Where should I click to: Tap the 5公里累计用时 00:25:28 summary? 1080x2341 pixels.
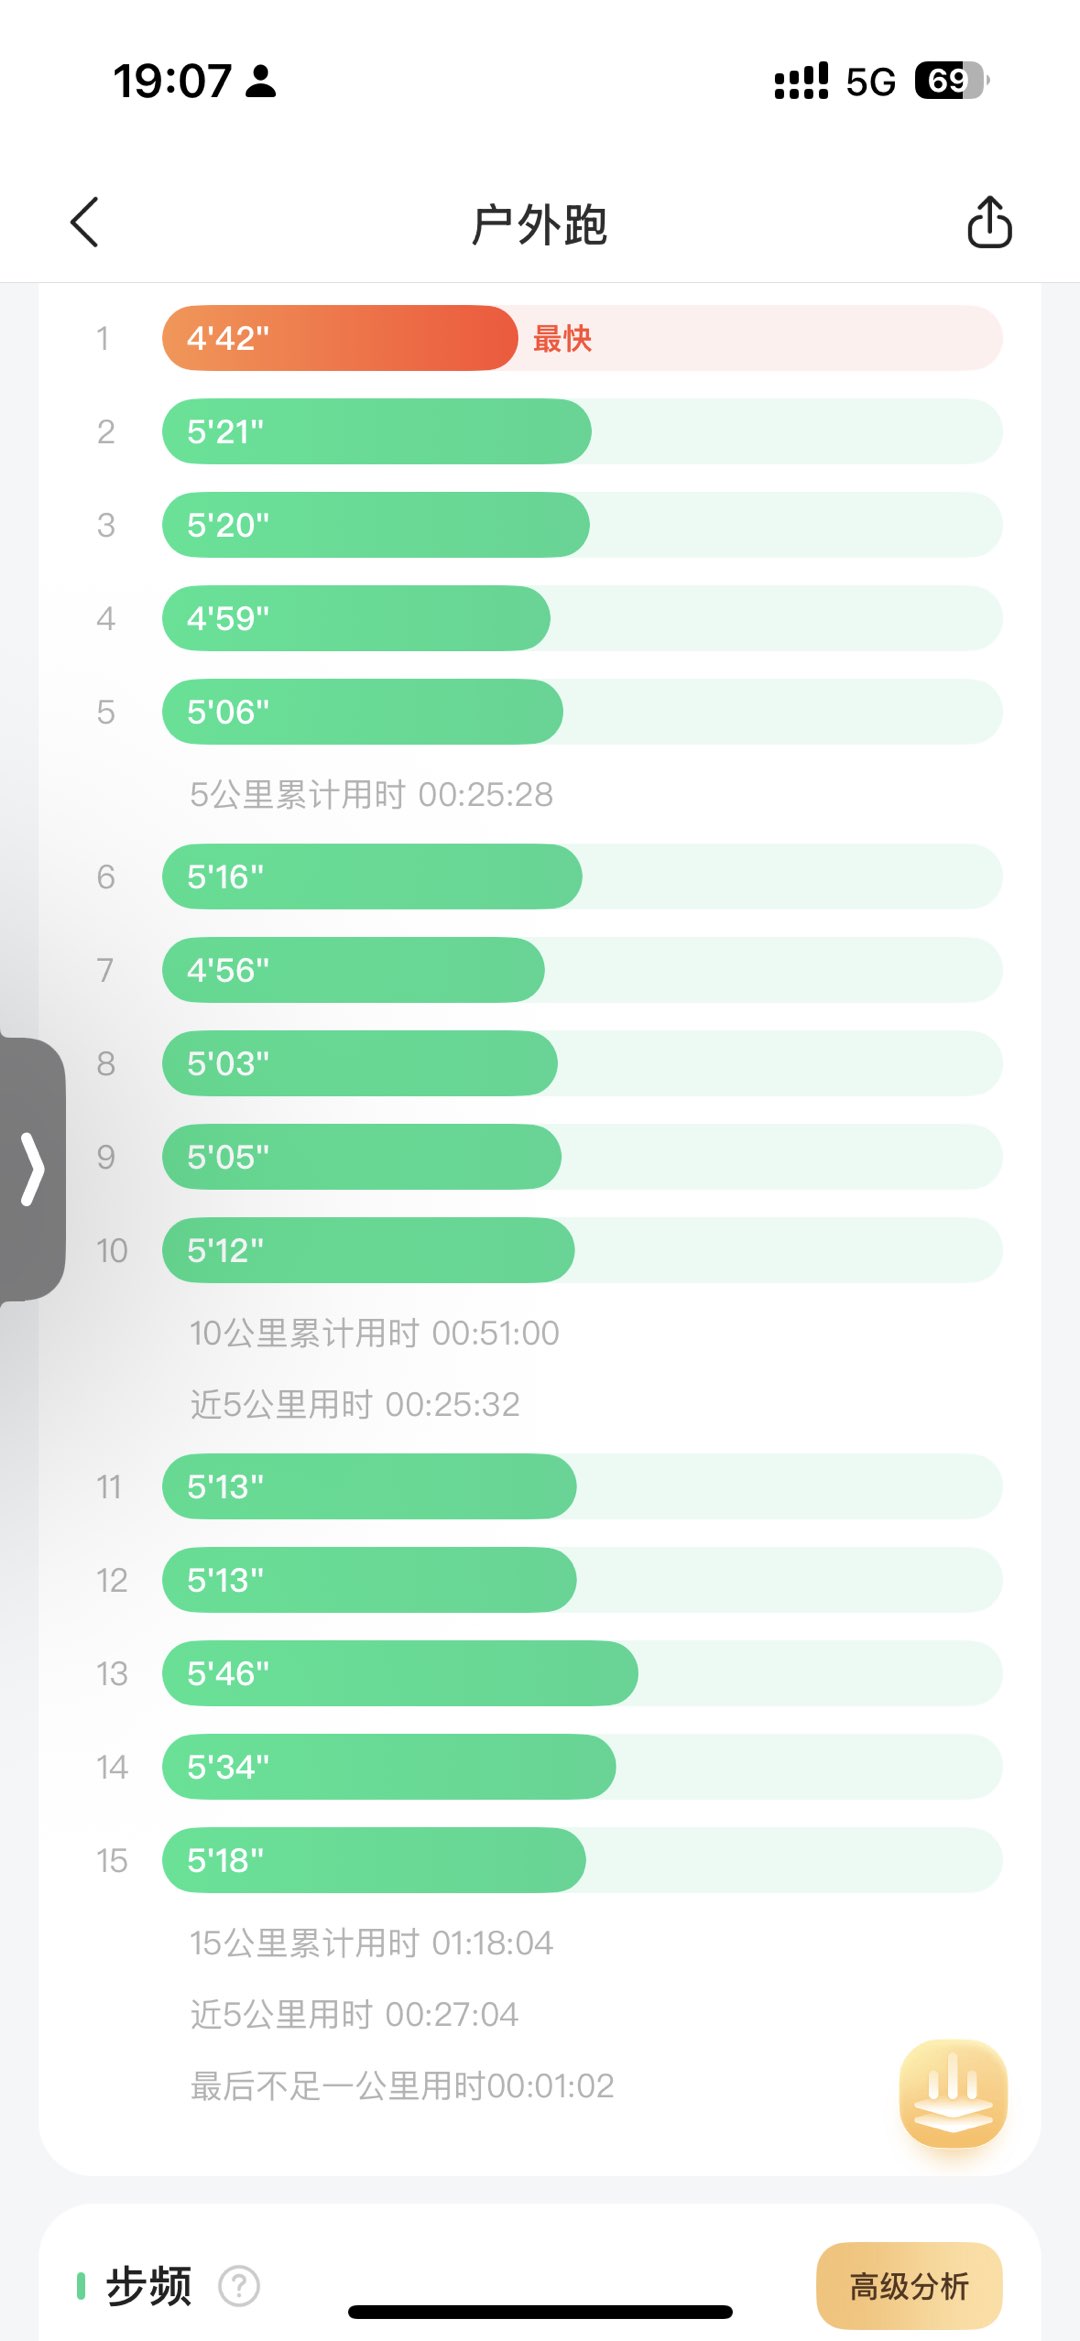point(371,795)
